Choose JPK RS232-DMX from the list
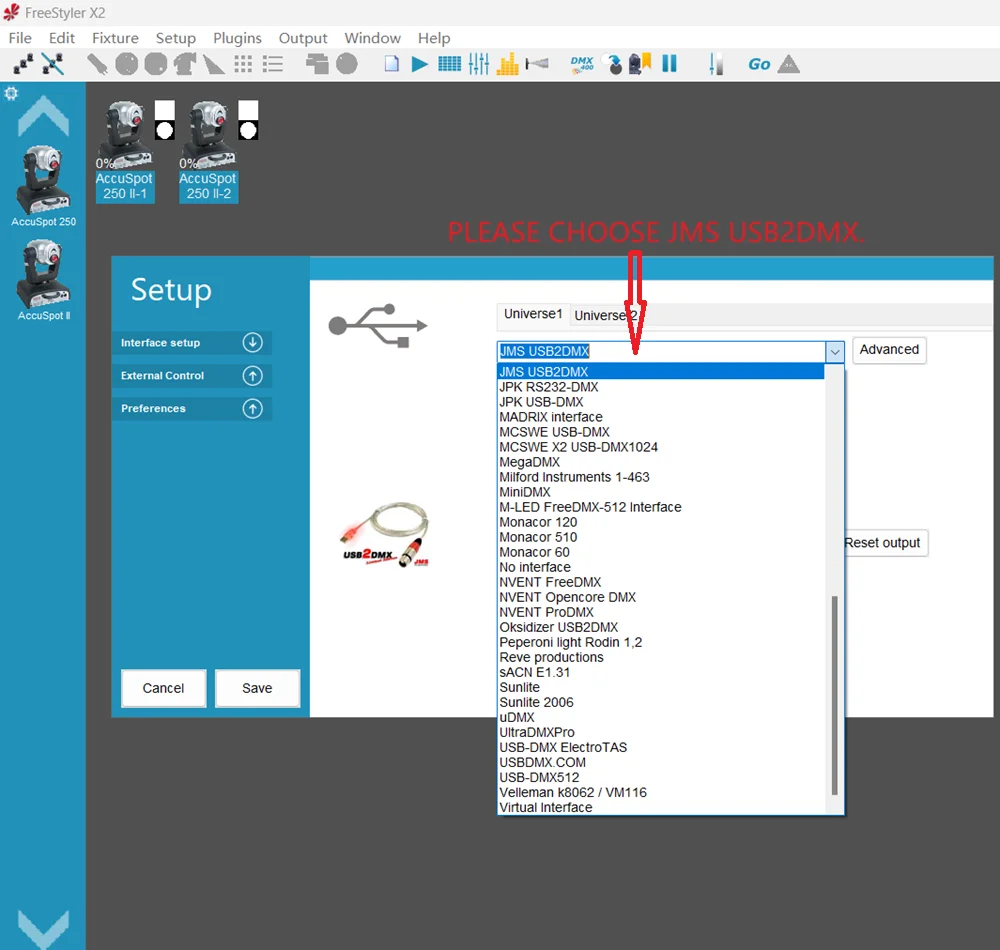Screen dimensions: 1000x950 661,387
